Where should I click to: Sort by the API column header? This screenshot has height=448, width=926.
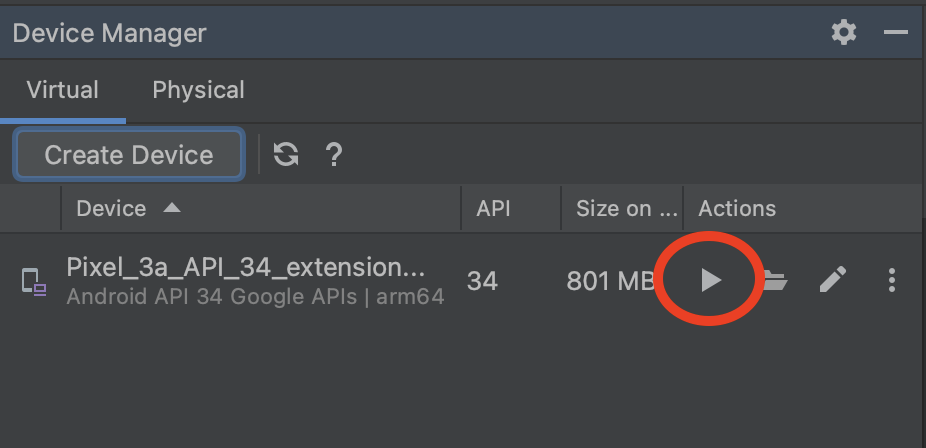click(x=493, y=208)
